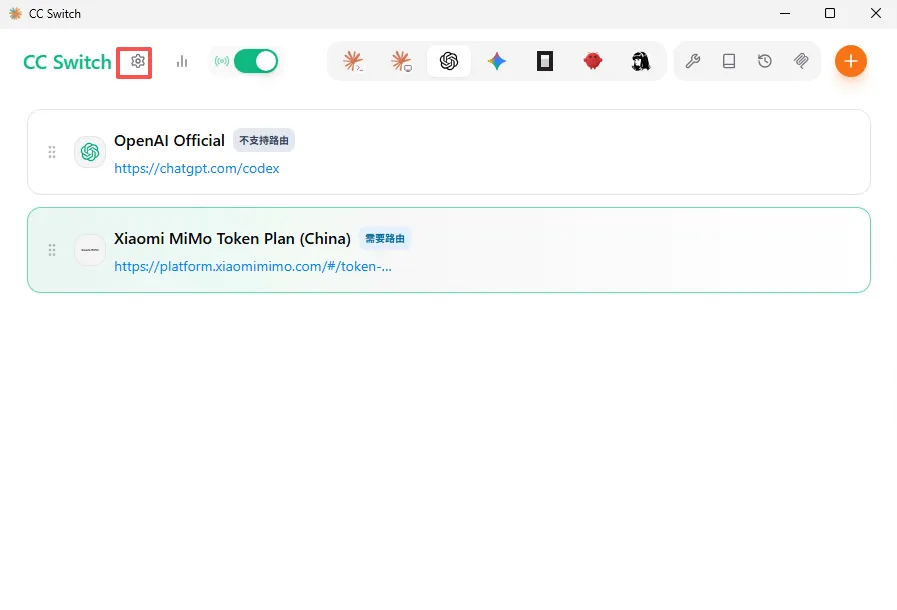Viewport: 897px width, 610px height.
Task: Switch to the Claude Code terminal app tab
Action: click(353, 61)
